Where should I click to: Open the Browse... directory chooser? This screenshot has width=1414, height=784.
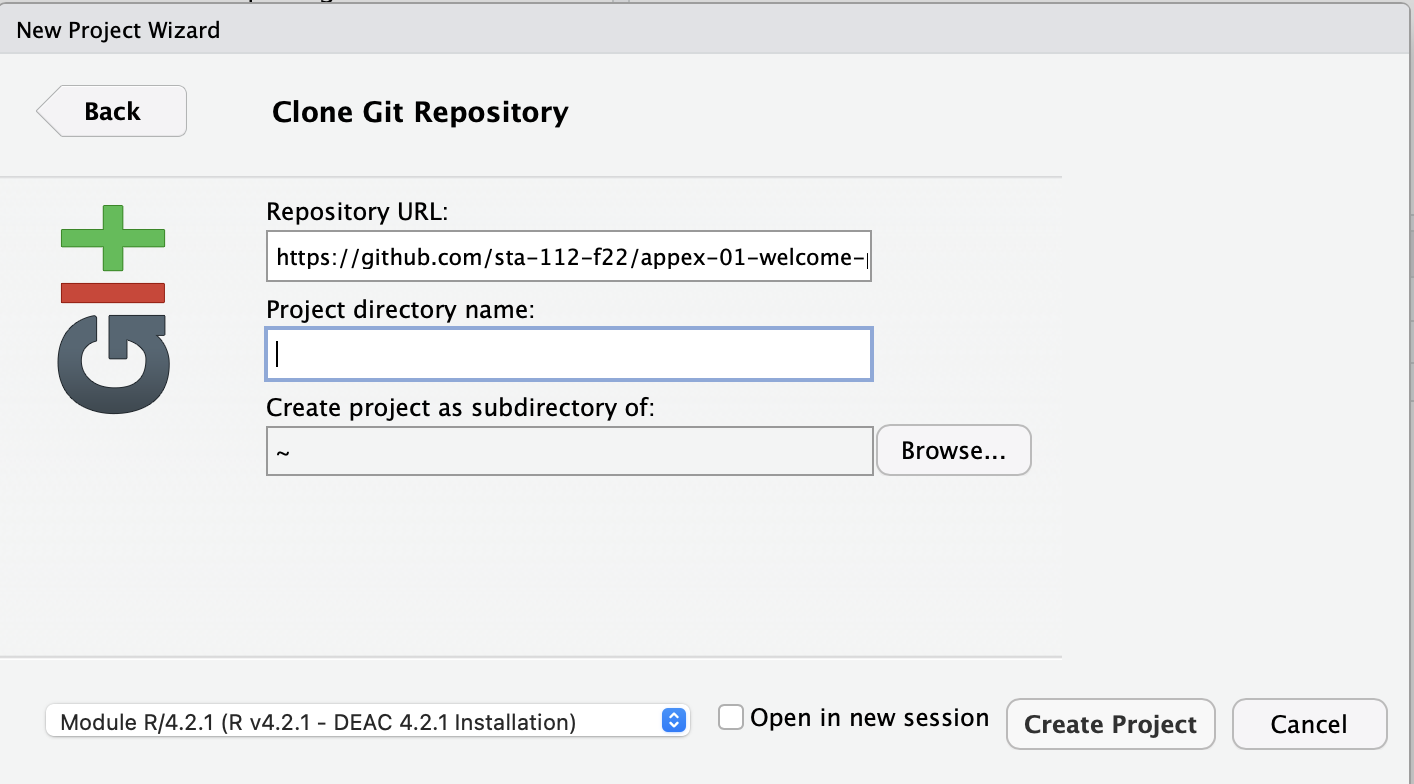pyautogui.click(x=953, y=451)
